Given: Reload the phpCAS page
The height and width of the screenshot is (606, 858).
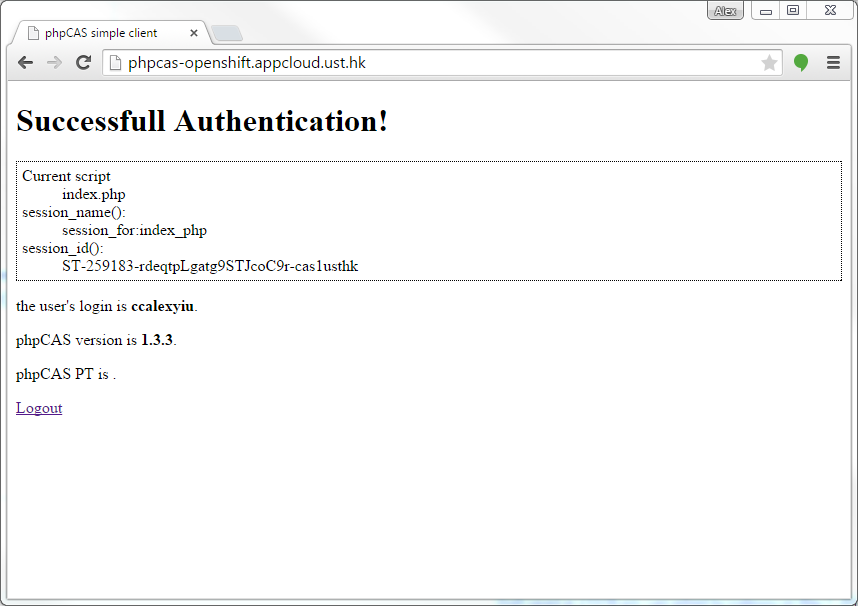Looking at the screenshot, I should click(x=84, y=63).
